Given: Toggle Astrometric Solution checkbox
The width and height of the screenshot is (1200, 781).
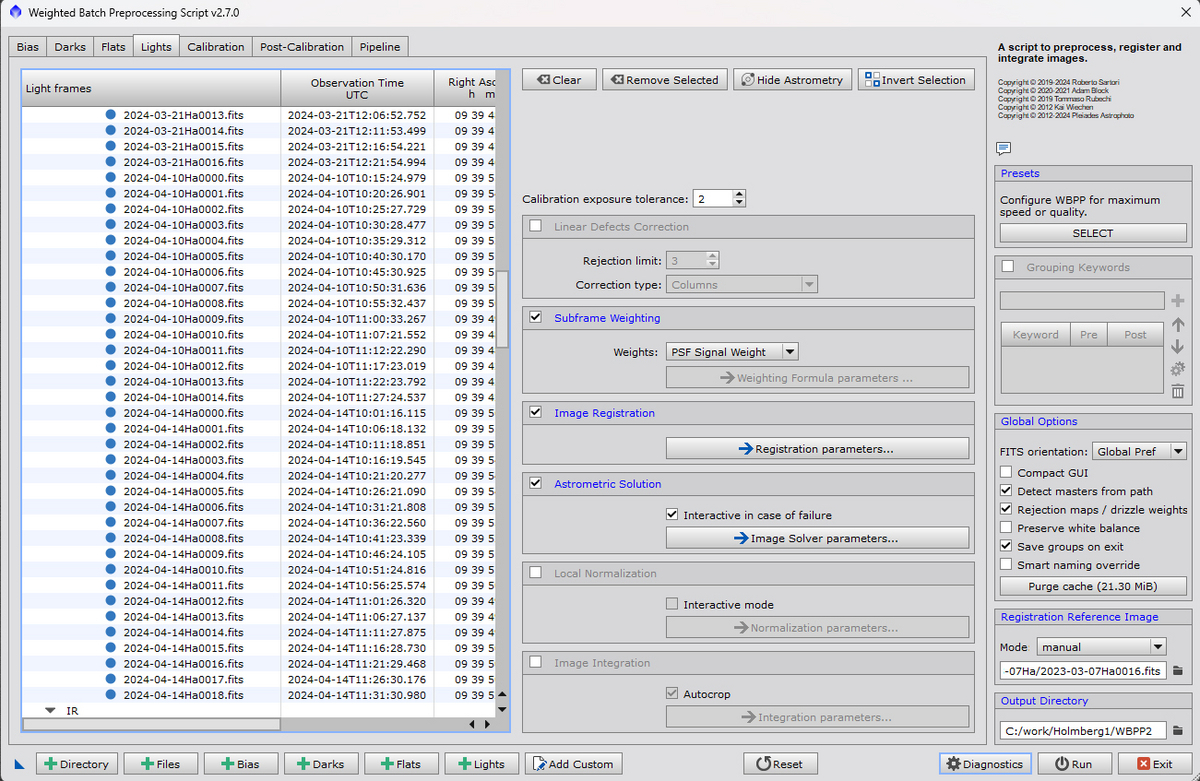Looking at the screenshot, I should (535, 484).
